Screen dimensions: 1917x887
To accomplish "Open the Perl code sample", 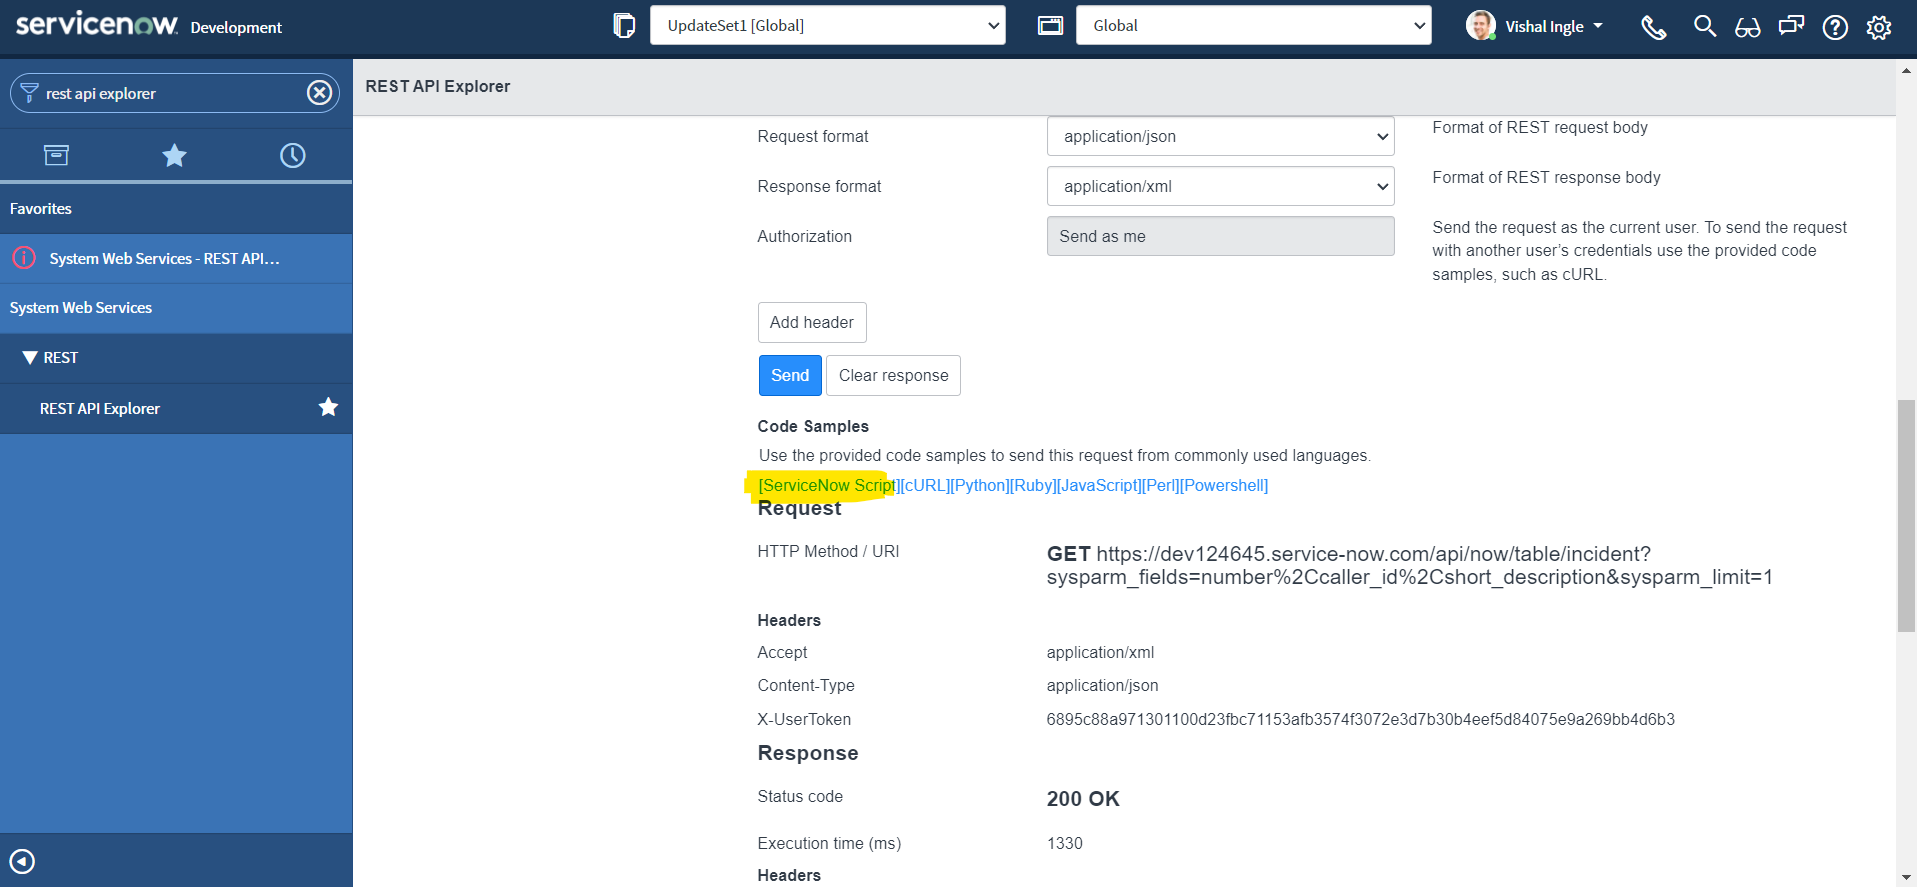I will tap(1160, 485).
